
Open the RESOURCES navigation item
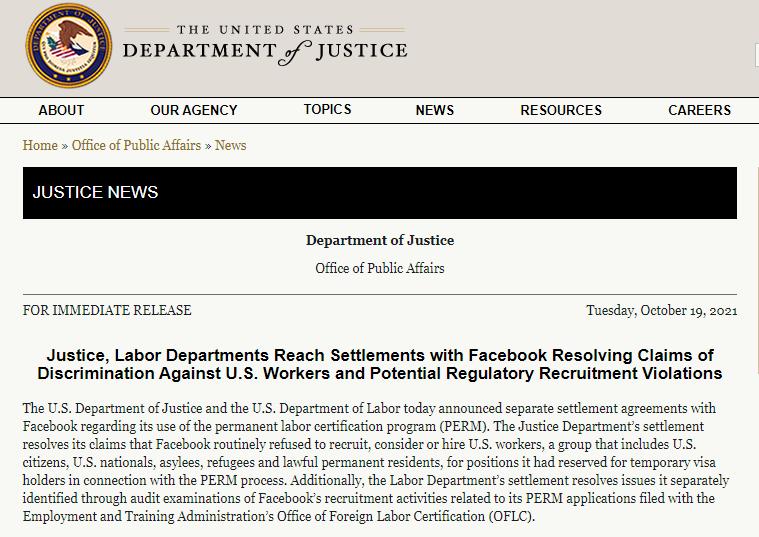pos(561,110)
